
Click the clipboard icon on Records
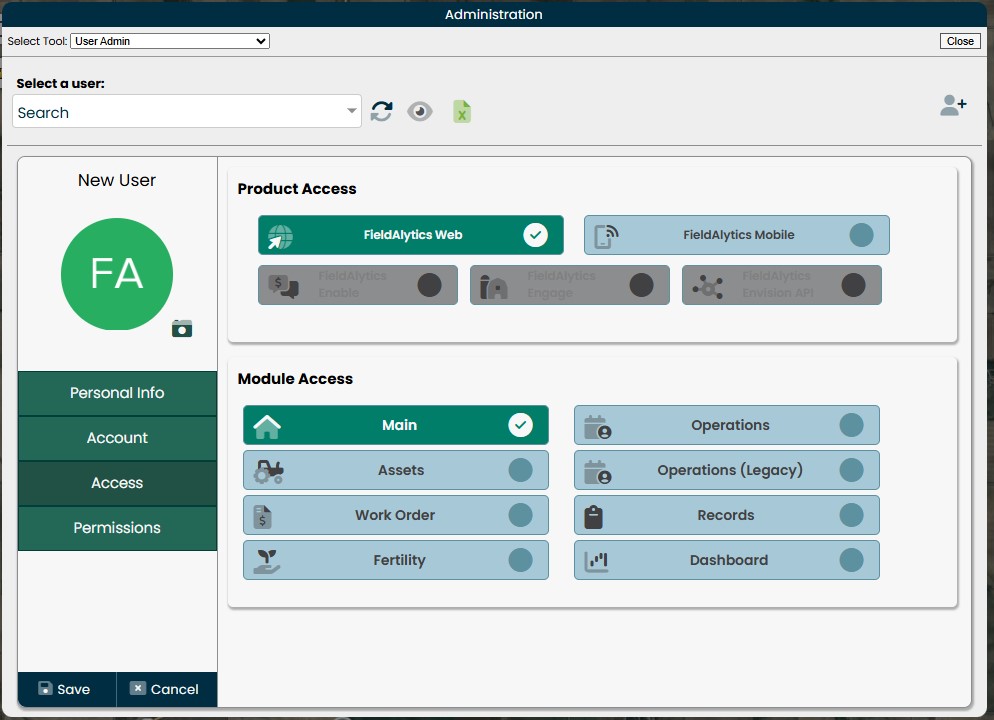pos(593,517)
